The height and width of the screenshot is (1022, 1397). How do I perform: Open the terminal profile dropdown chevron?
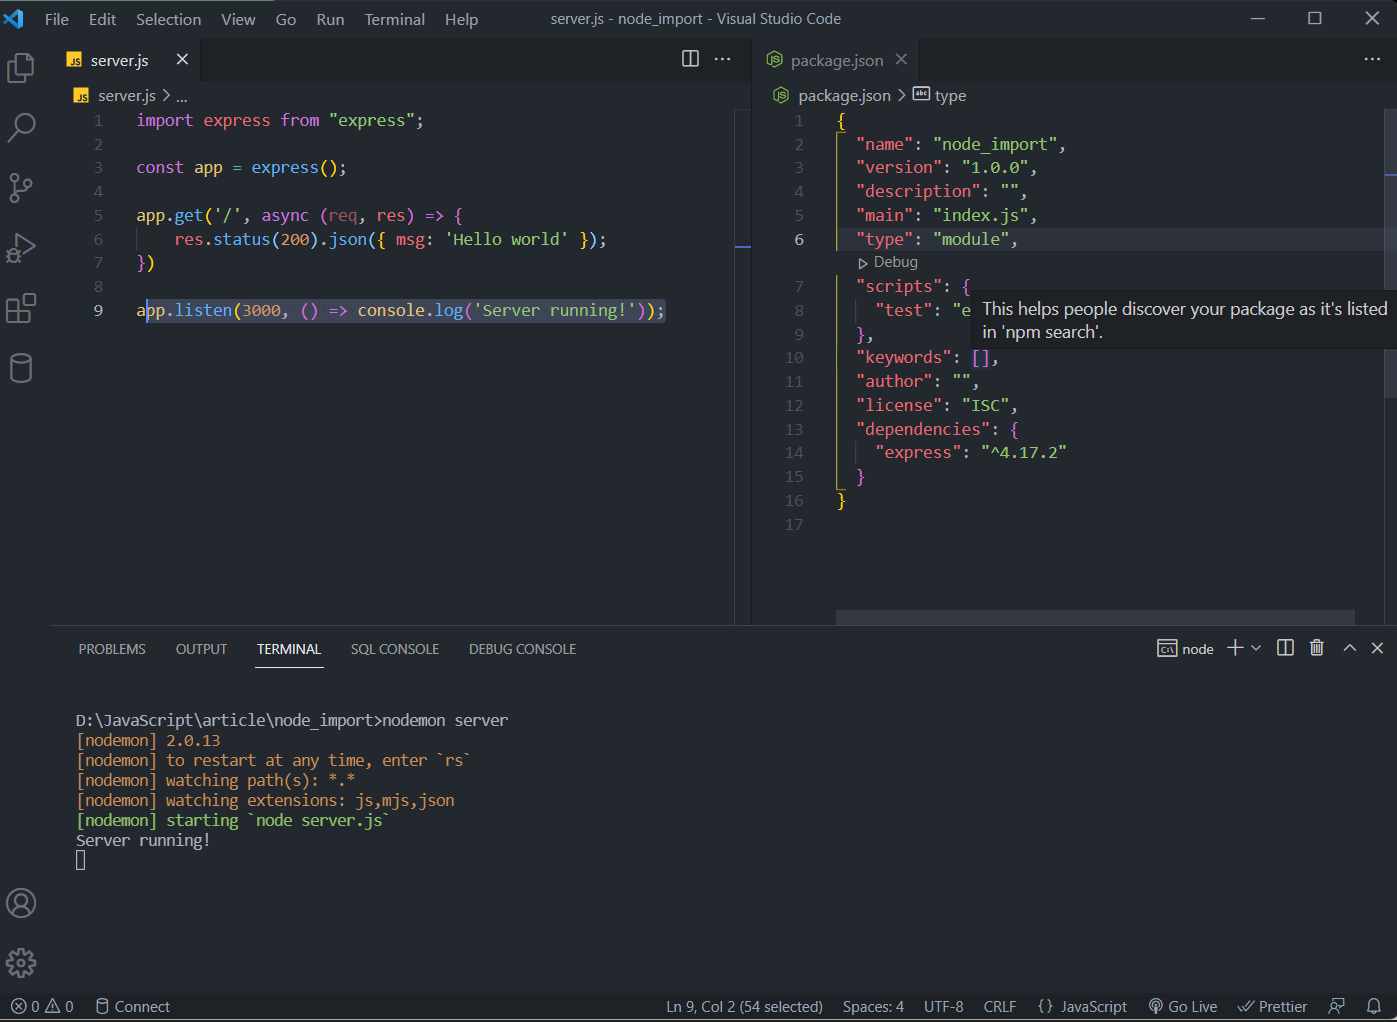(1257, 648)
